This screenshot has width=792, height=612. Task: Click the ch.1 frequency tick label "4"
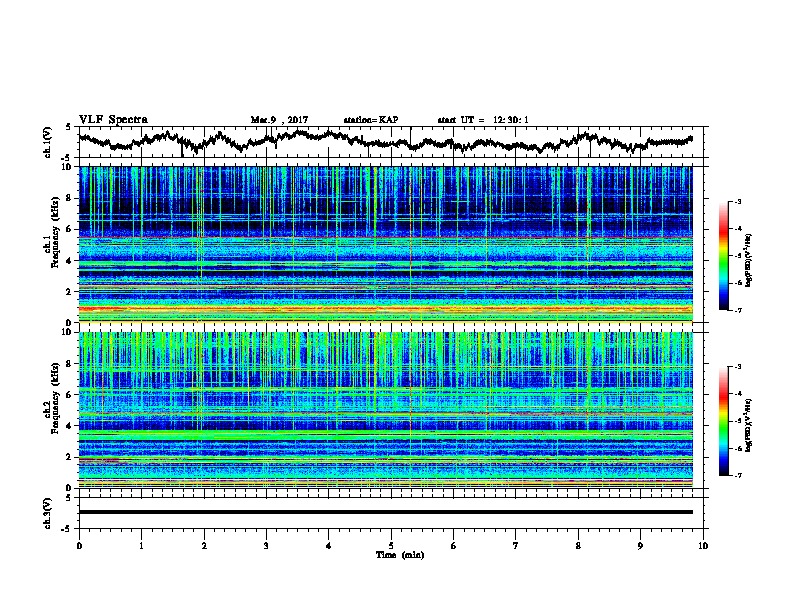coord(71,261)
